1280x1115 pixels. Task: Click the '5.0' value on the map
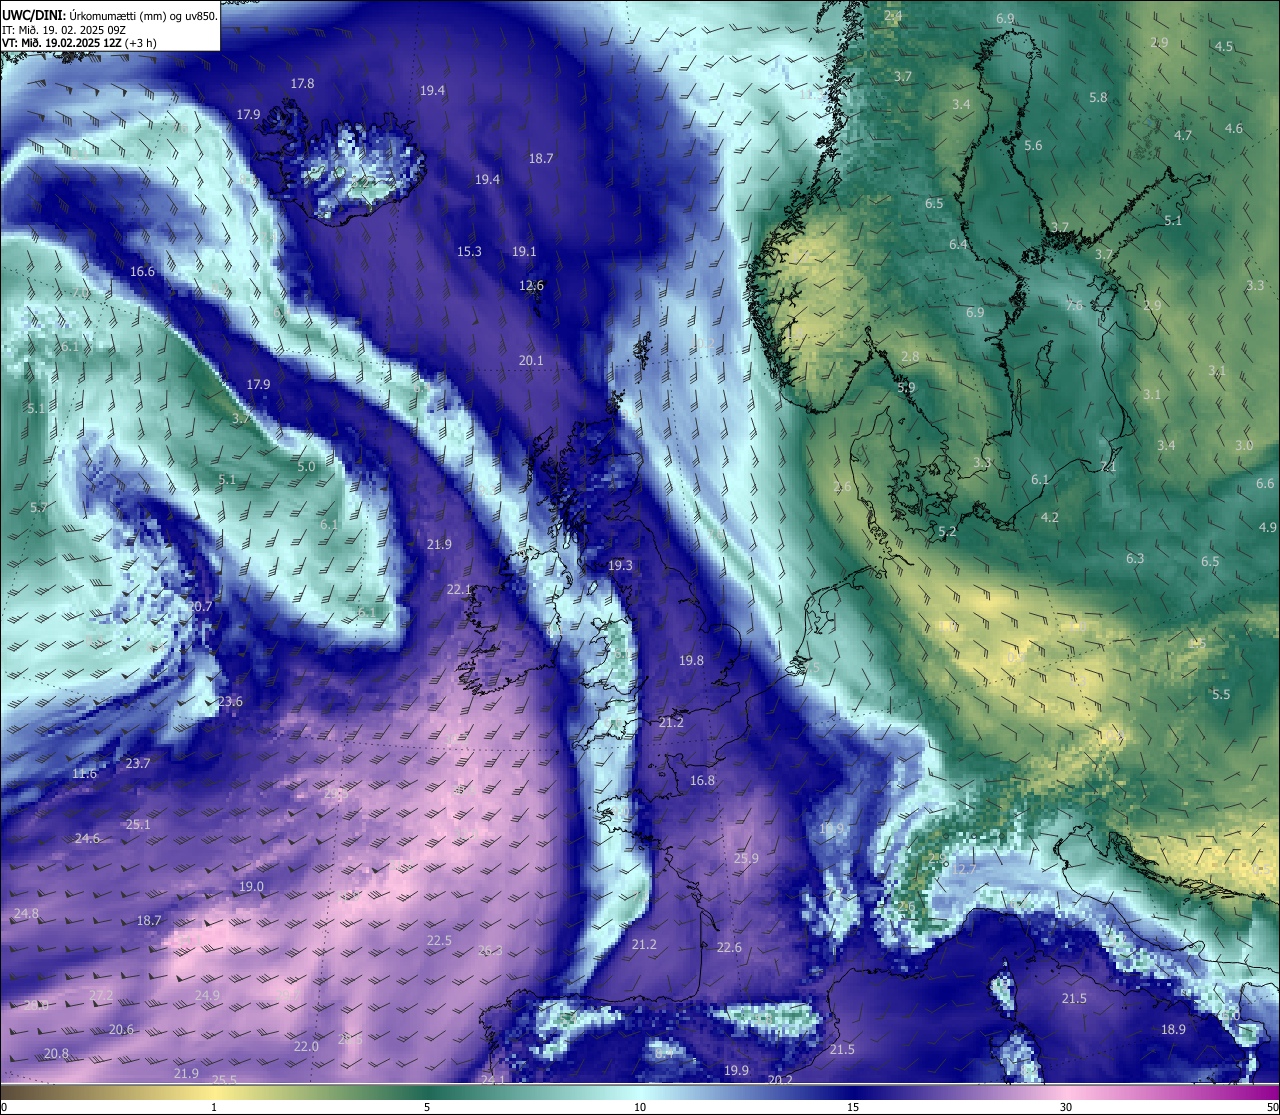(x=306, y=467)
